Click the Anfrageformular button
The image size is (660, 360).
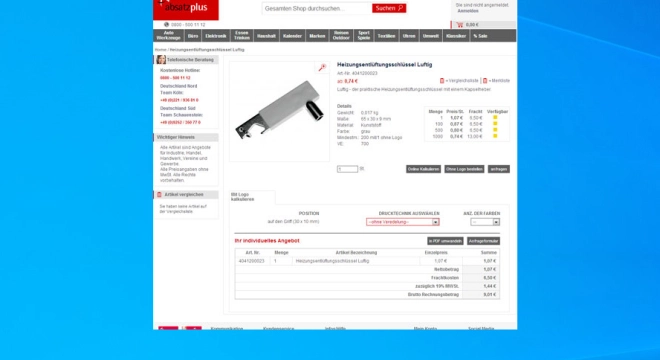click(x=484, y=241)
